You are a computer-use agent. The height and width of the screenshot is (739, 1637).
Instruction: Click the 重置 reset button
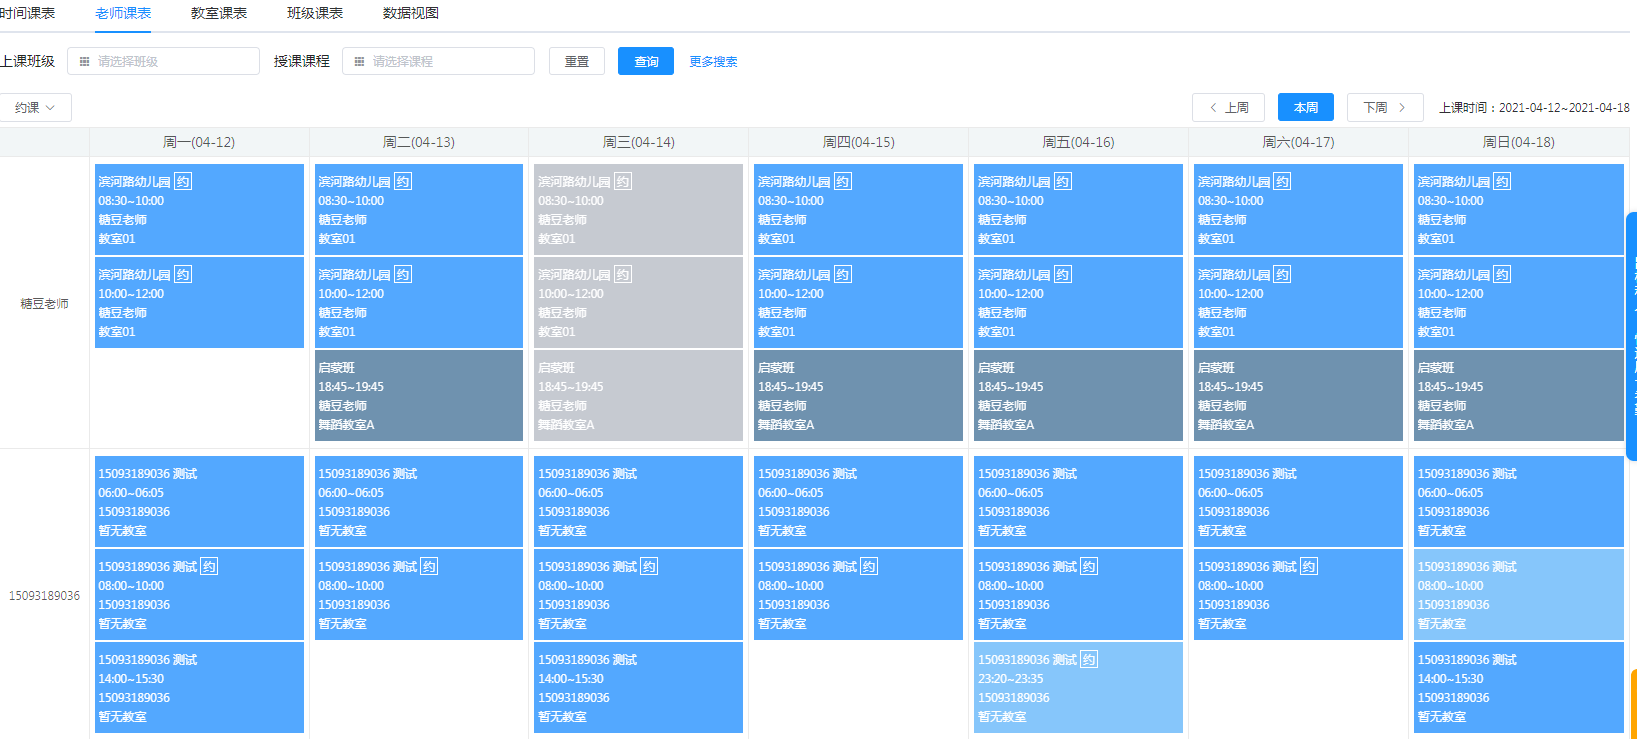coord(577,61)
